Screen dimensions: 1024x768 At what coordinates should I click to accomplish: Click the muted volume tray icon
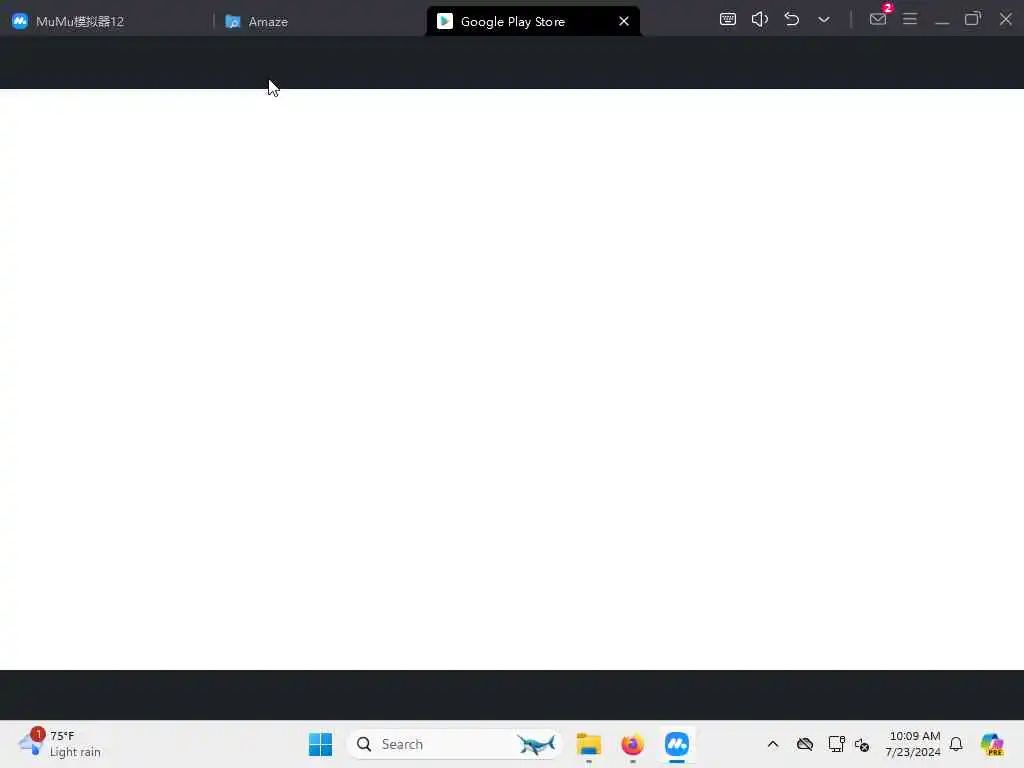[862, 744]
